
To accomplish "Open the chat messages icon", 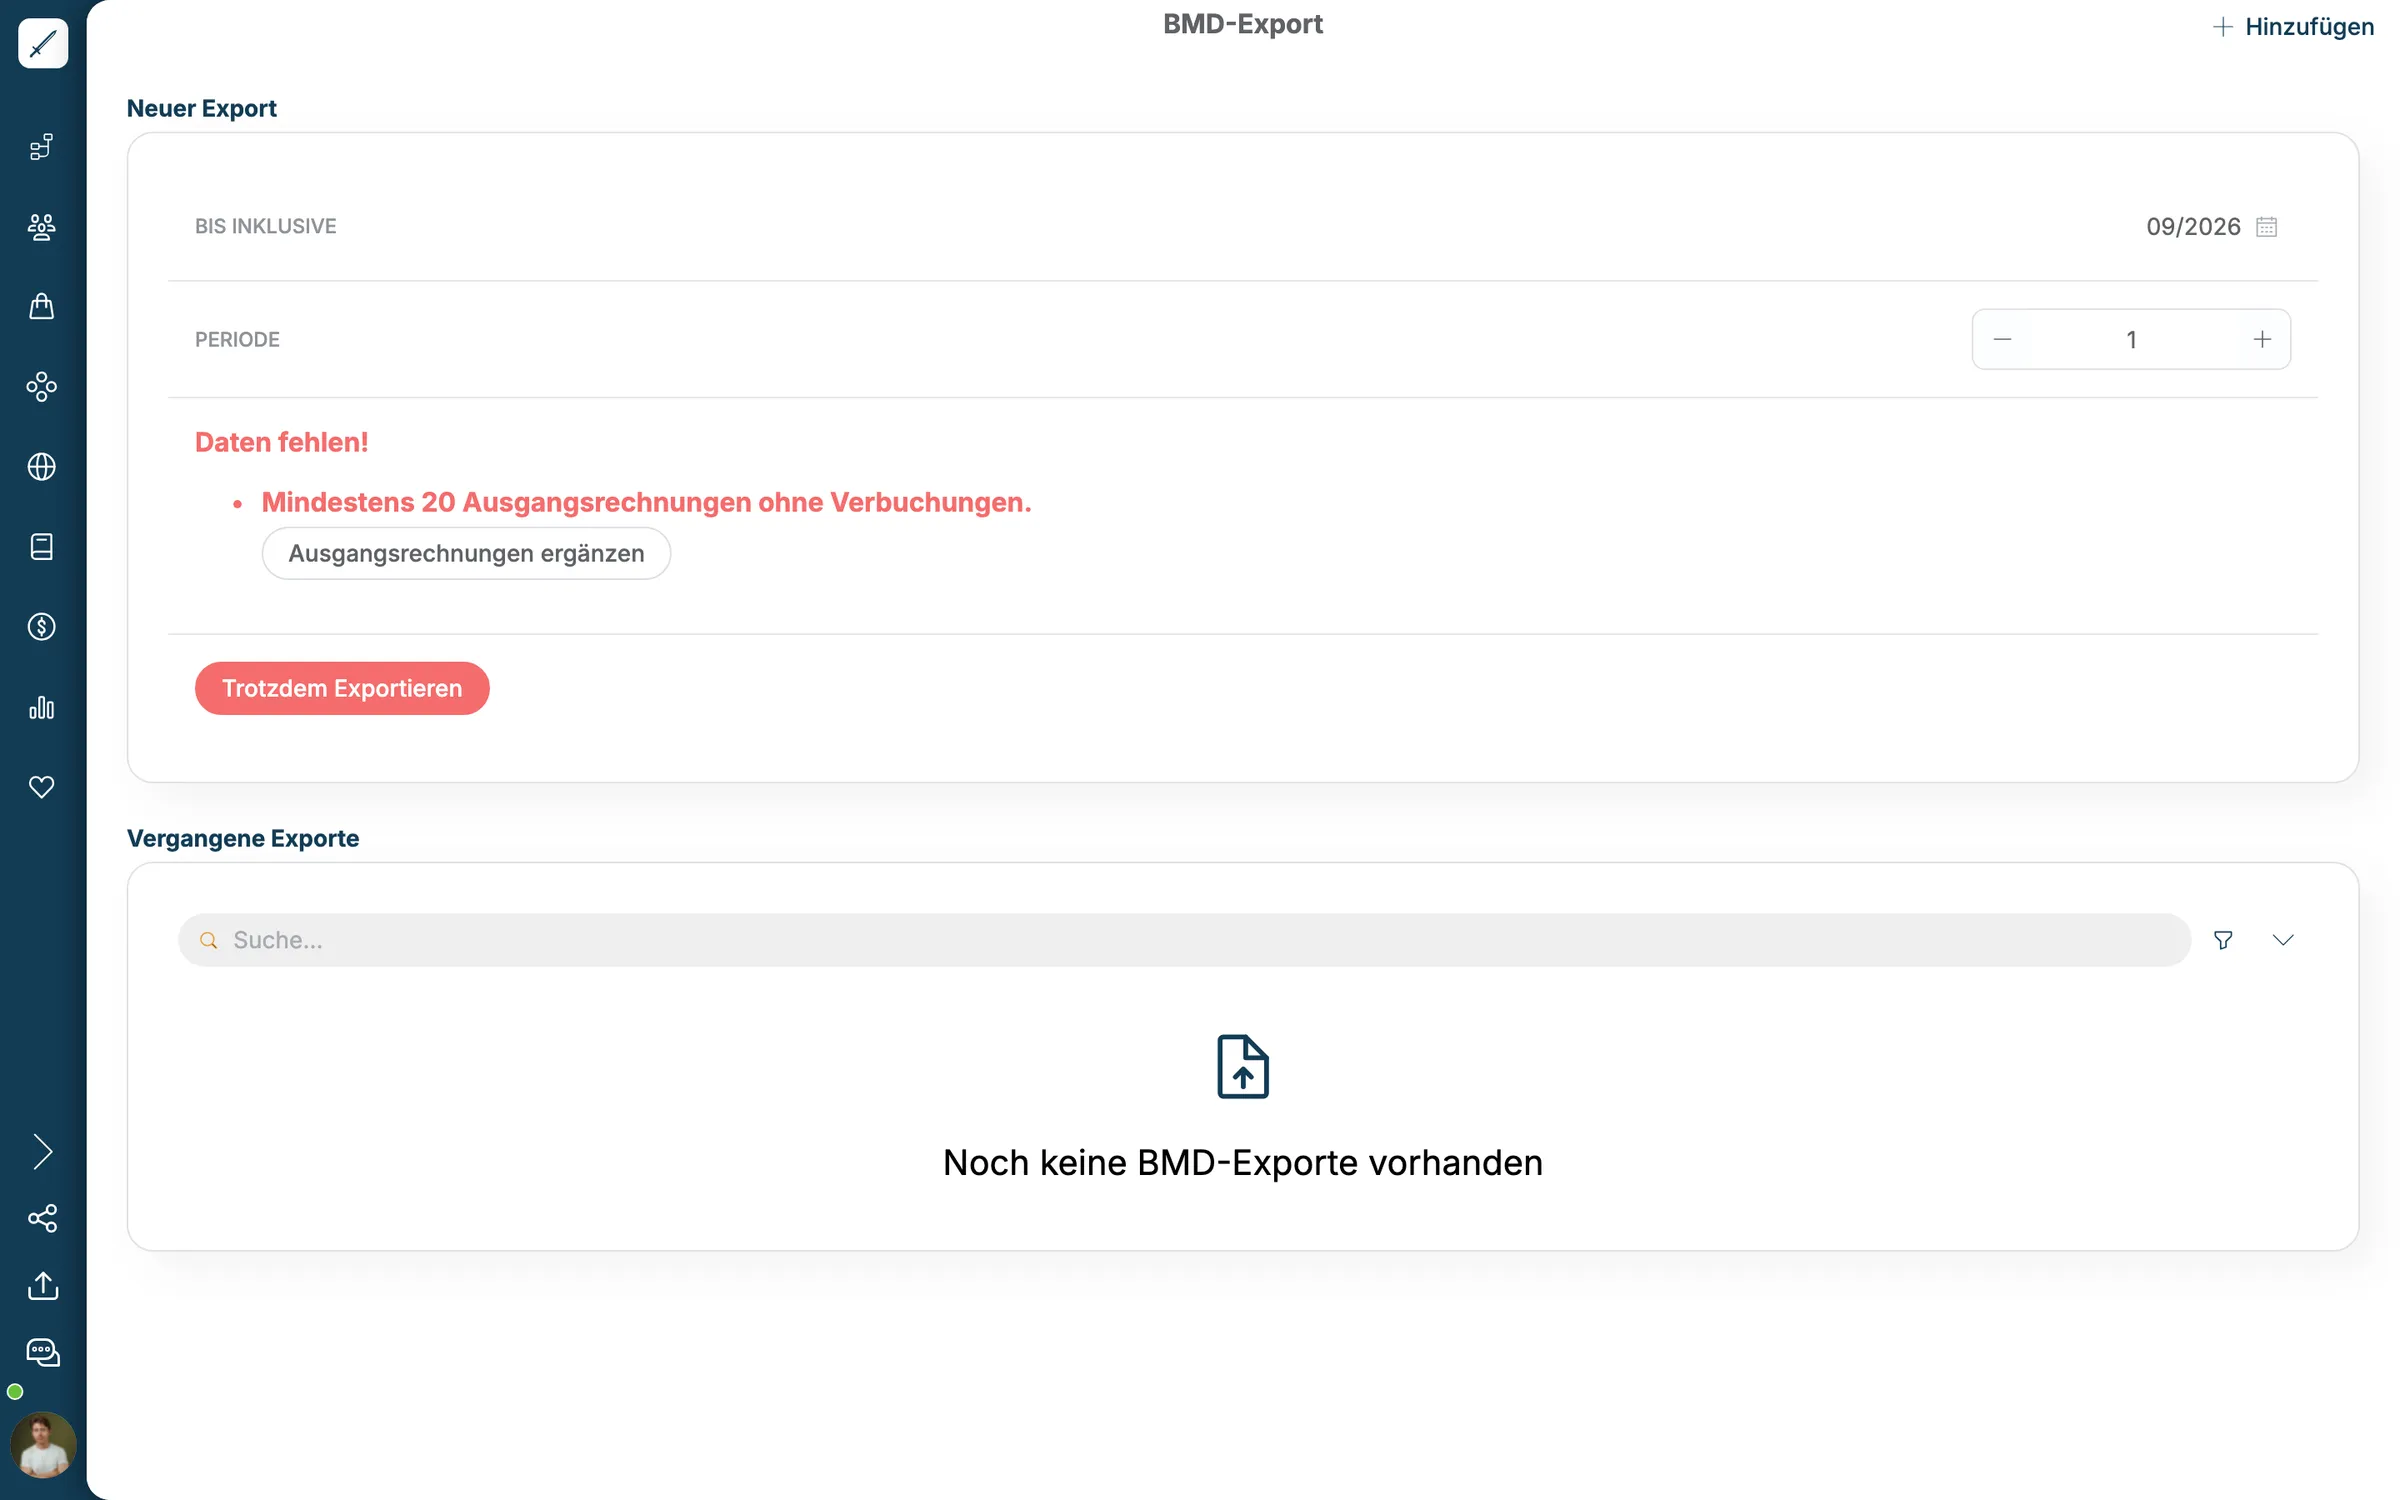I will pyautogui.click(x=43, y=1353).
